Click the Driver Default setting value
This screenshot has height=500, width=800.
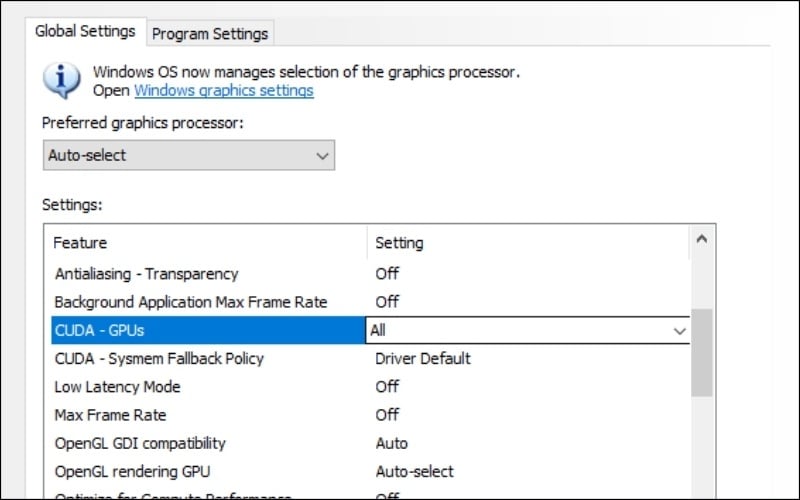tap(422, 358)
